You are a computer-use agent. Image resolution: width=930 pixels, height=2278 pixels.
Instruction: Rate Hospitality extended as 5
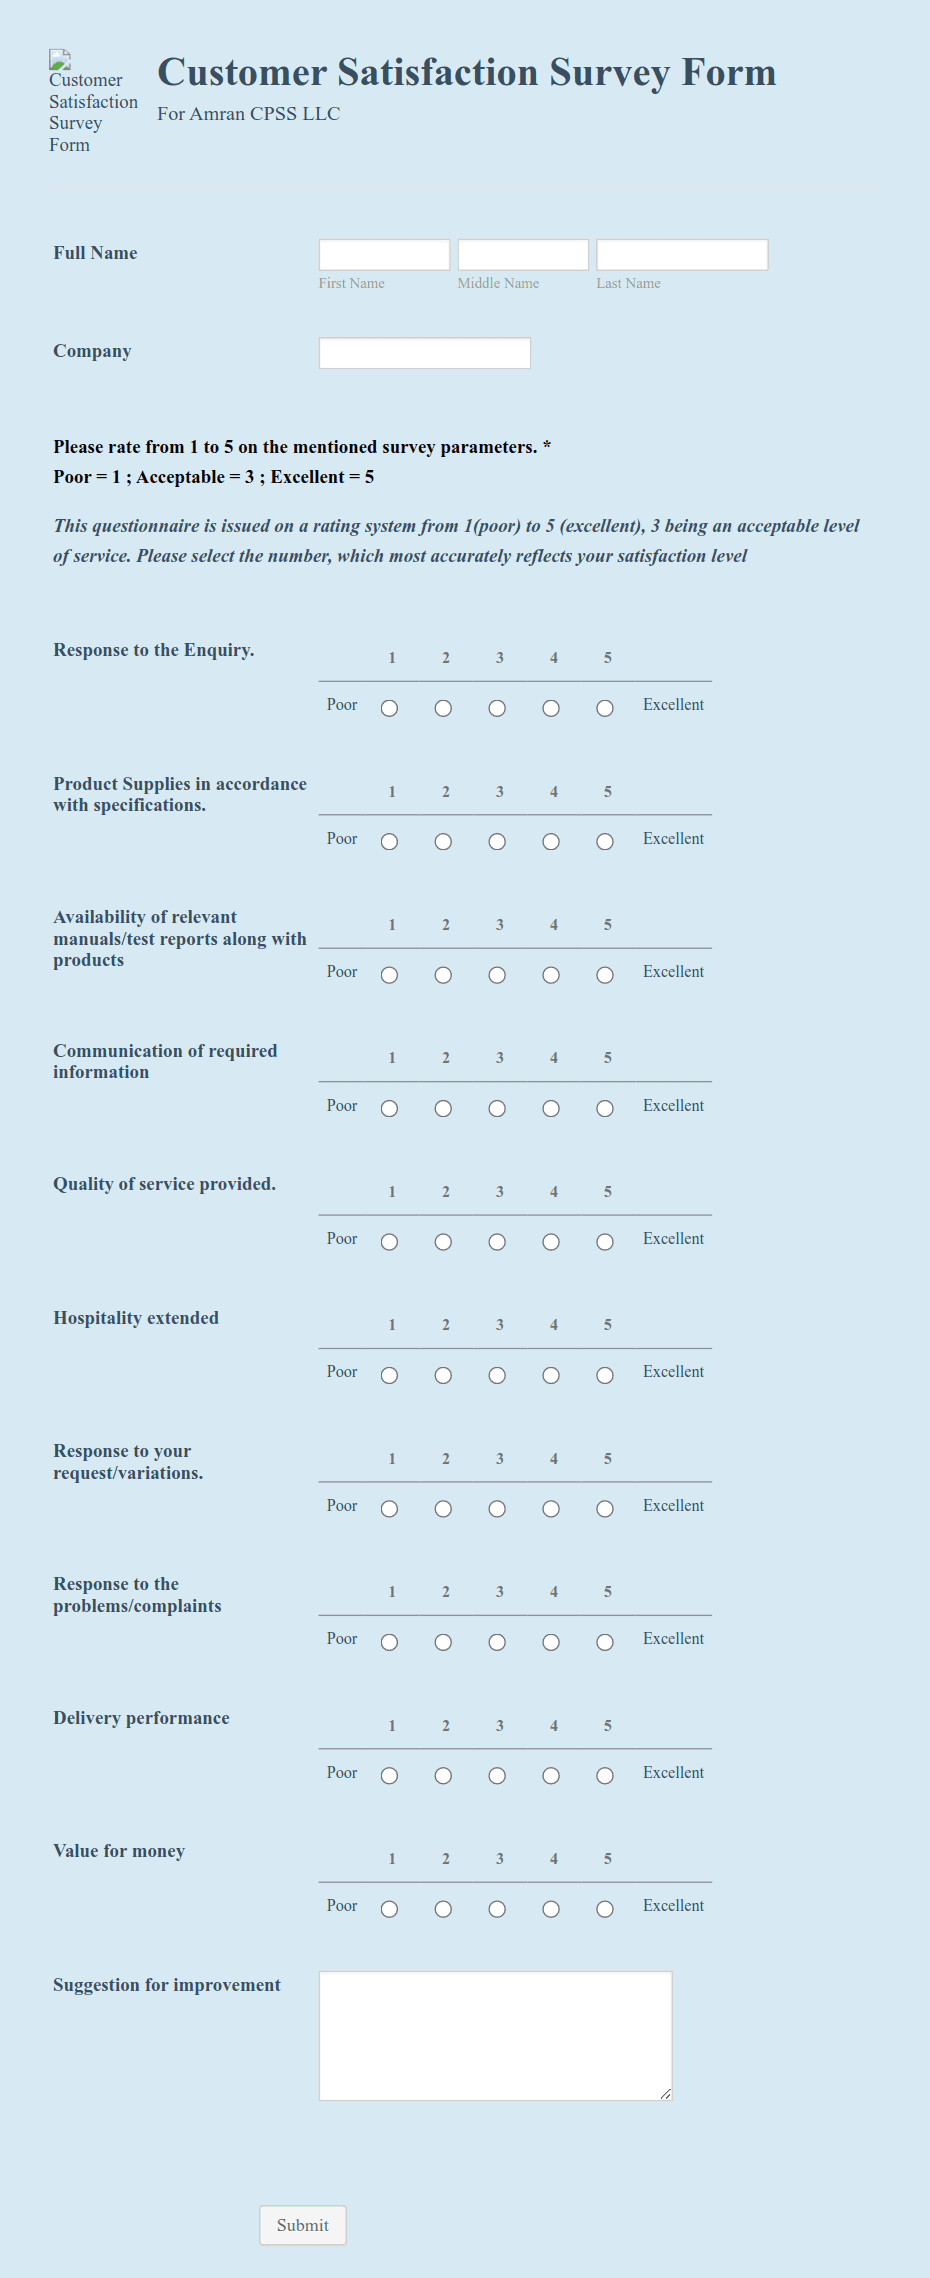[605, 1375]
